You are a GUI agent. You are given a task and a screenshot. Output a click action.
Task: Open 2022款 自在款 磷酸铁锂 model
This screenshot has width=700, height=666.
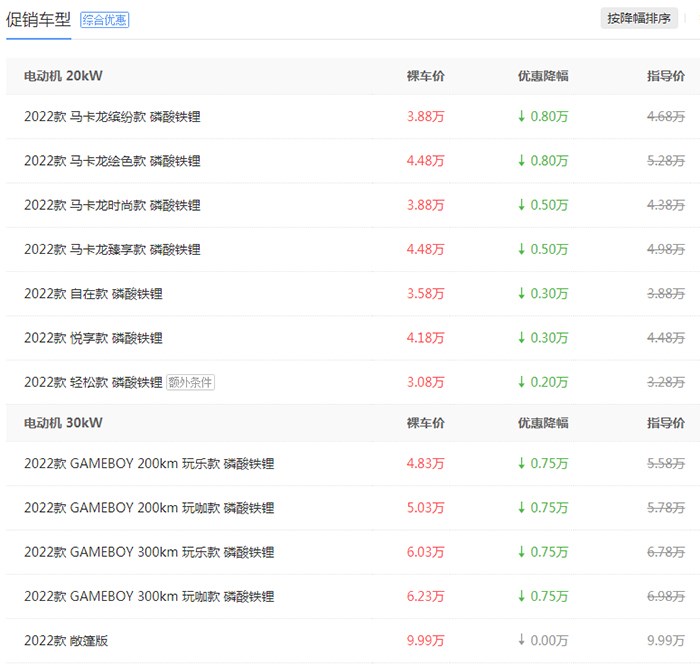click(93, 294)
